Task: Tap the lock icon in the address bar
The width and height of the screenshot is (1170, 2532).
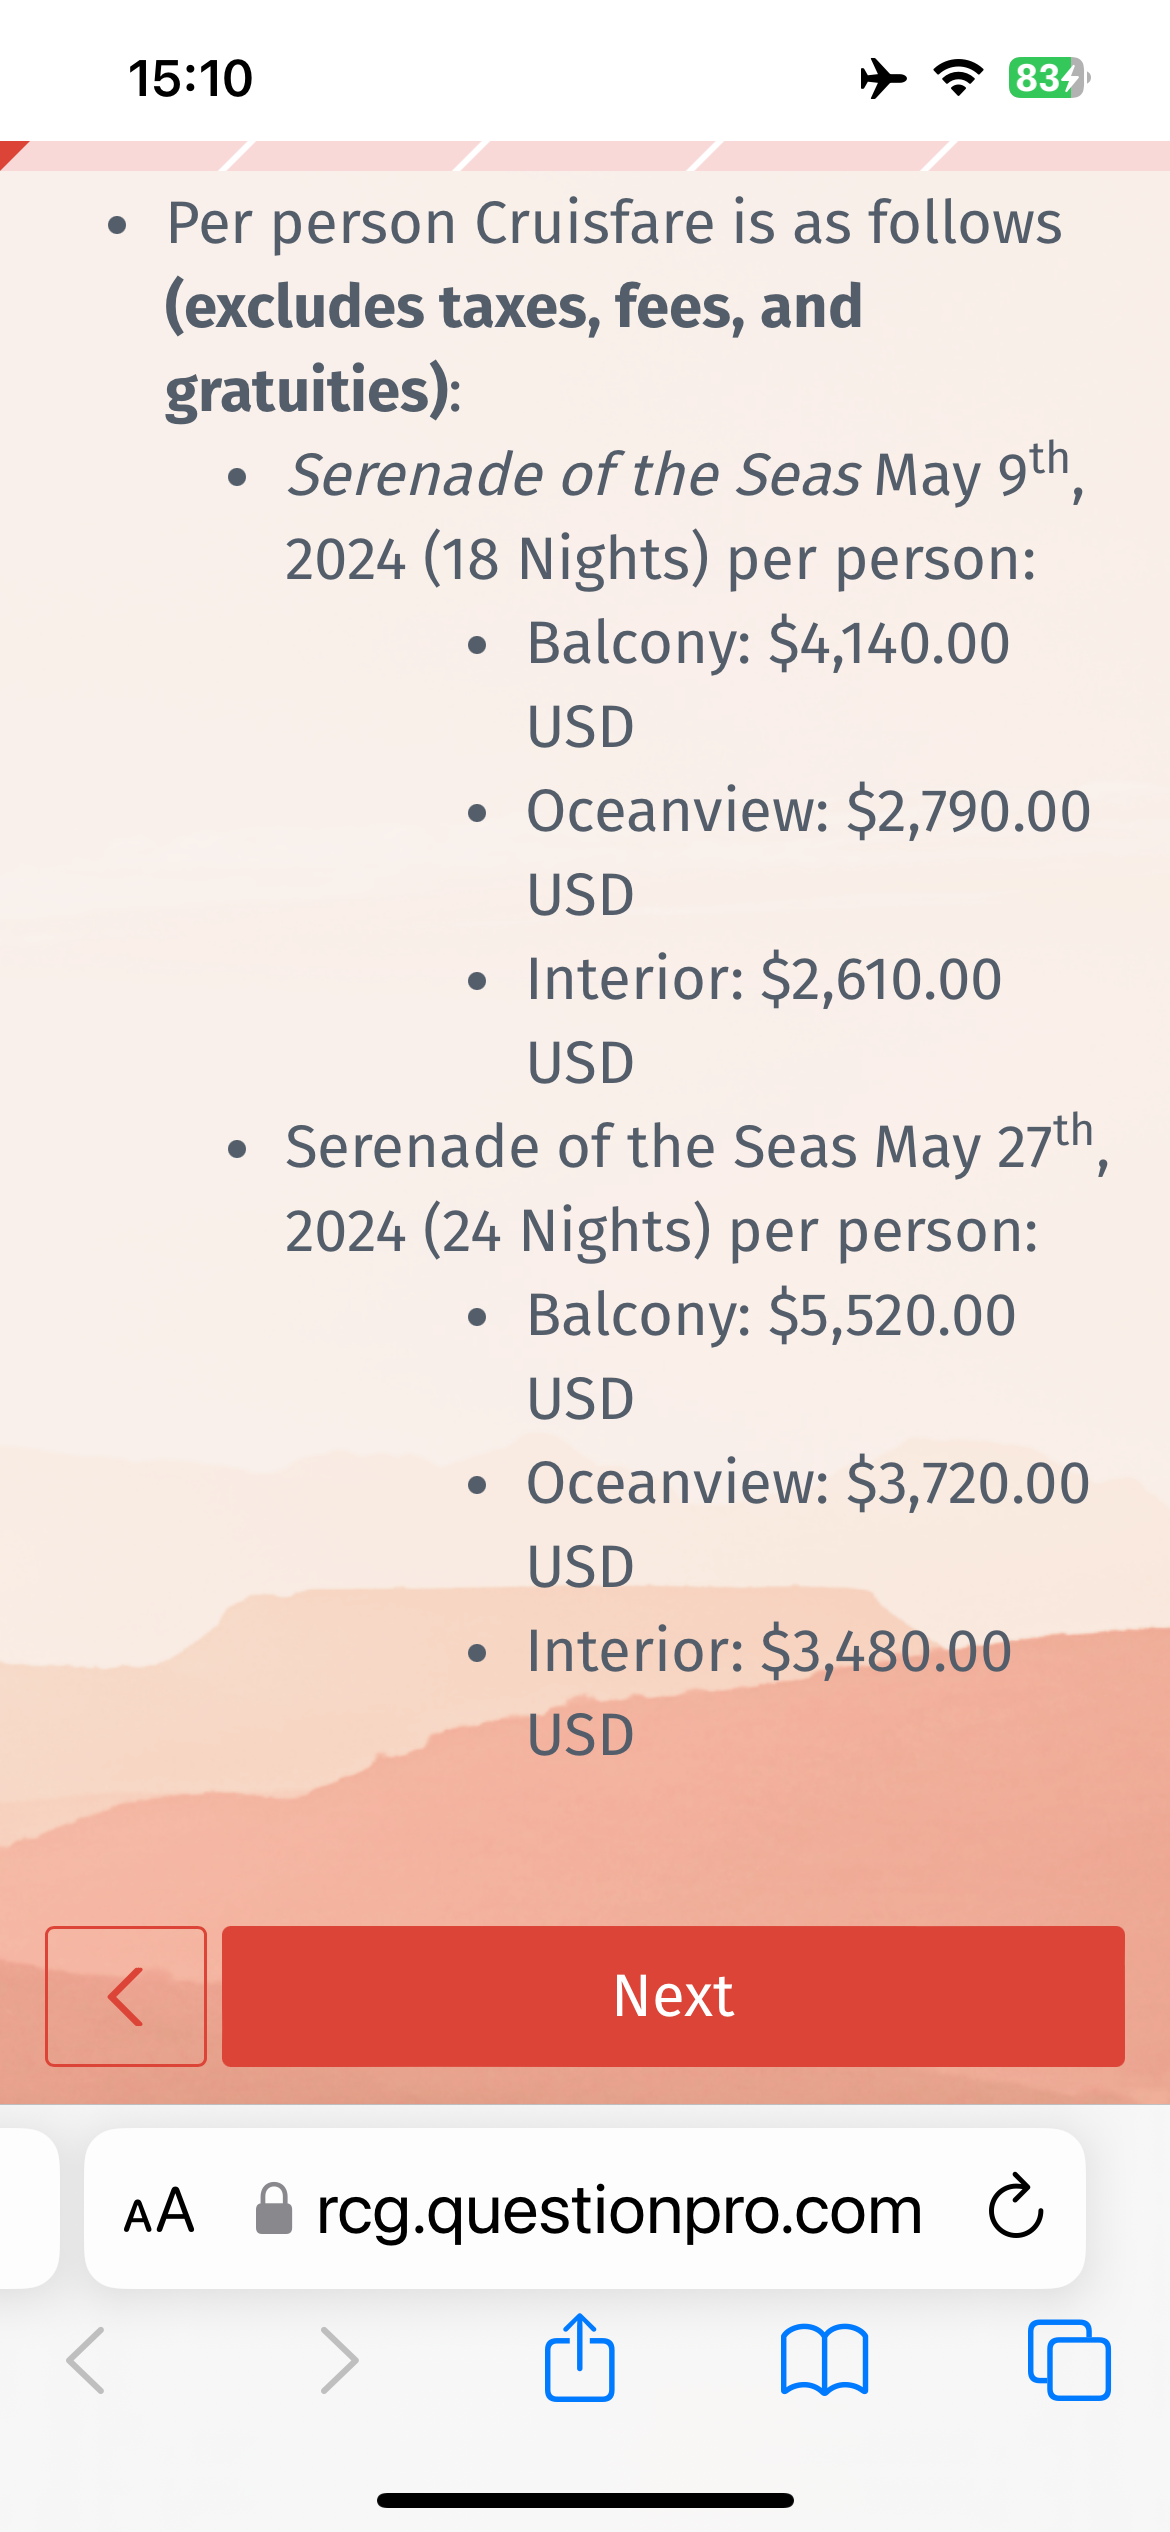Action: (273, 2210)
